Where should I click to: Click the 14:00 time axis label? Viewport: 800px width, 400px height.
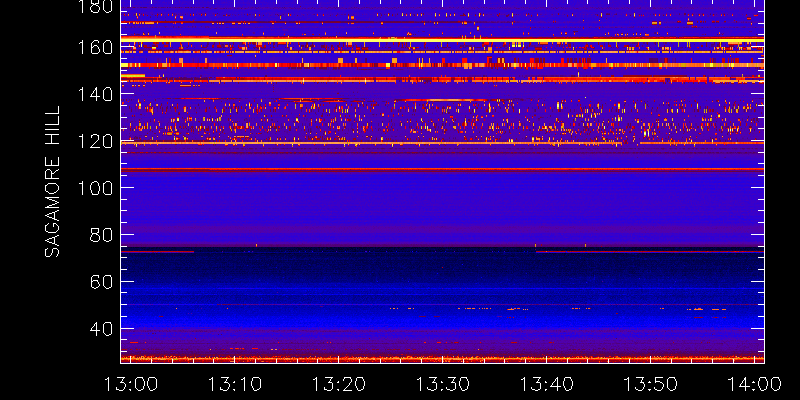[755, 384]
